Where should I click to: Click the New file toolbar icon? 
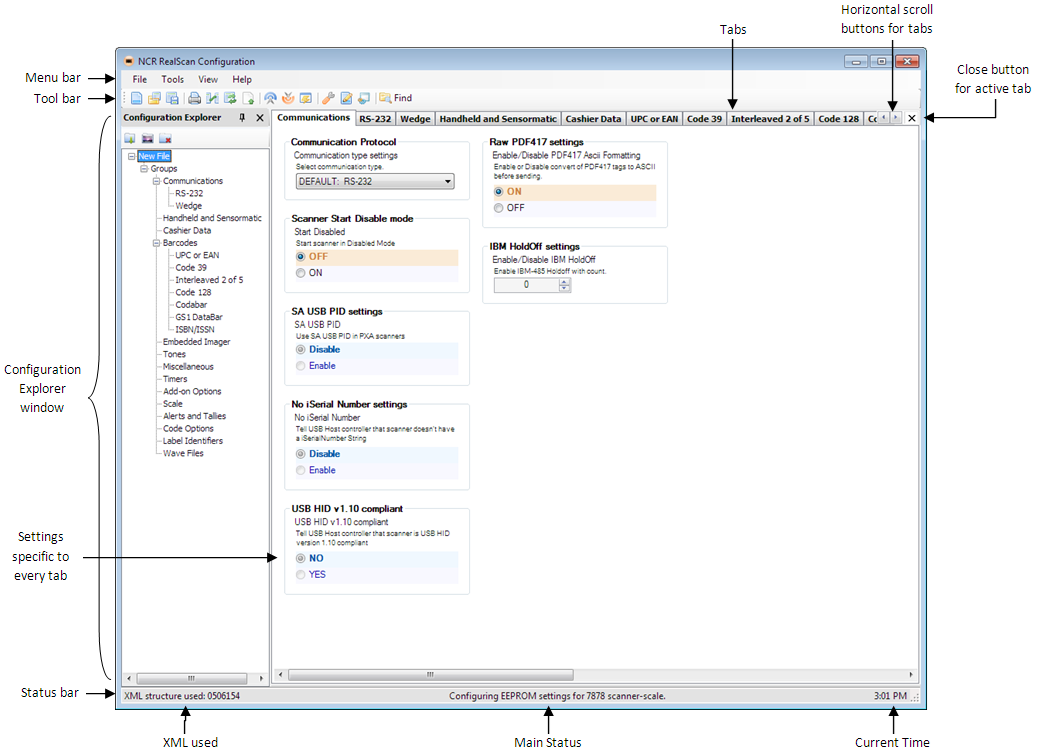(x=136, y=99)
